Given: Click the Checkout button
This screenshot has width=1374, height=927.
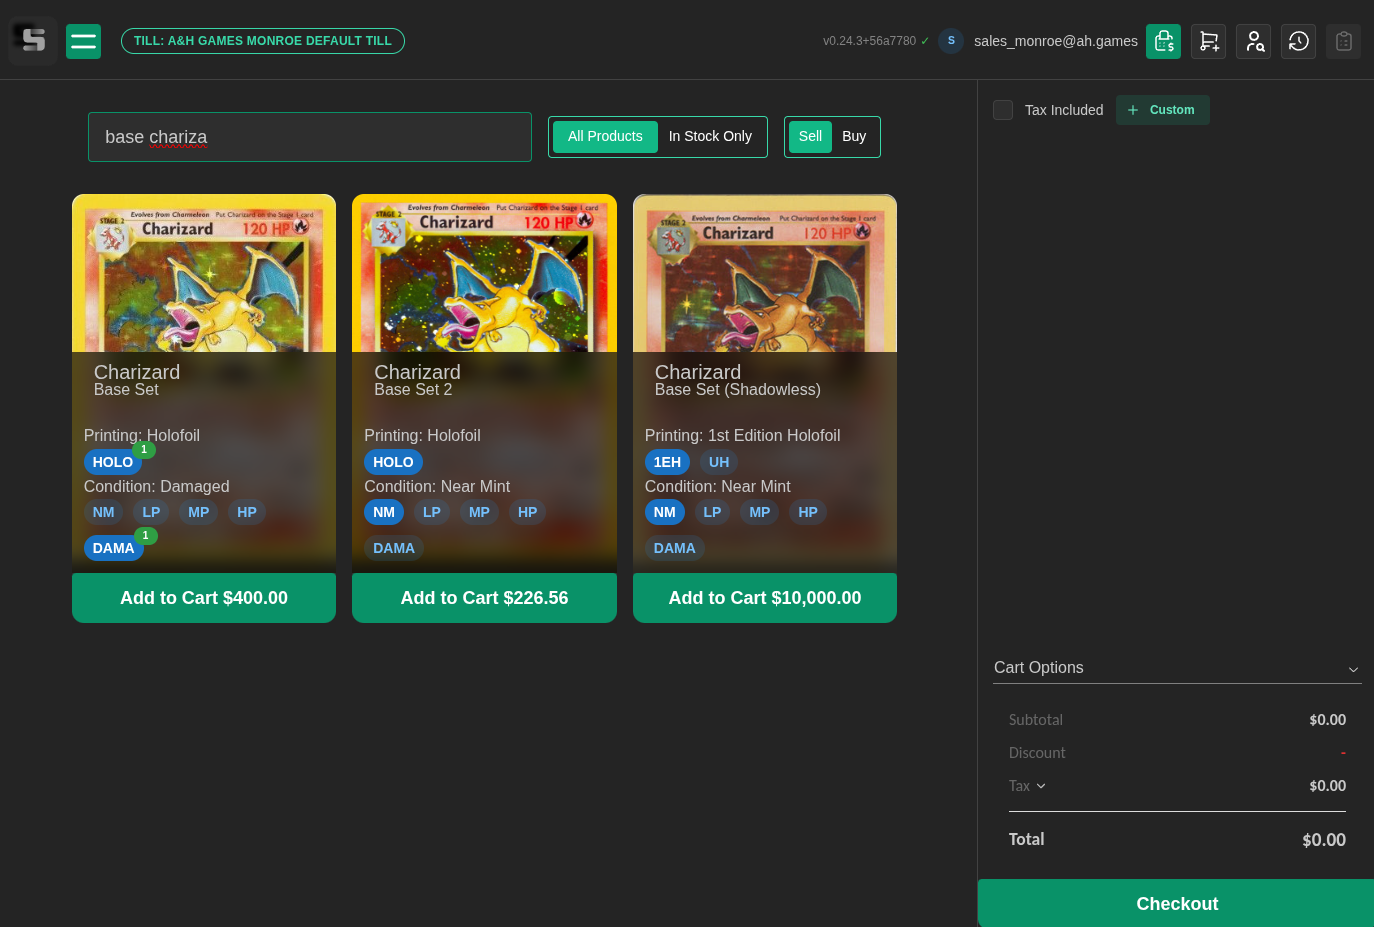Looking at the screenshot, I should [x=1176, y=903].
